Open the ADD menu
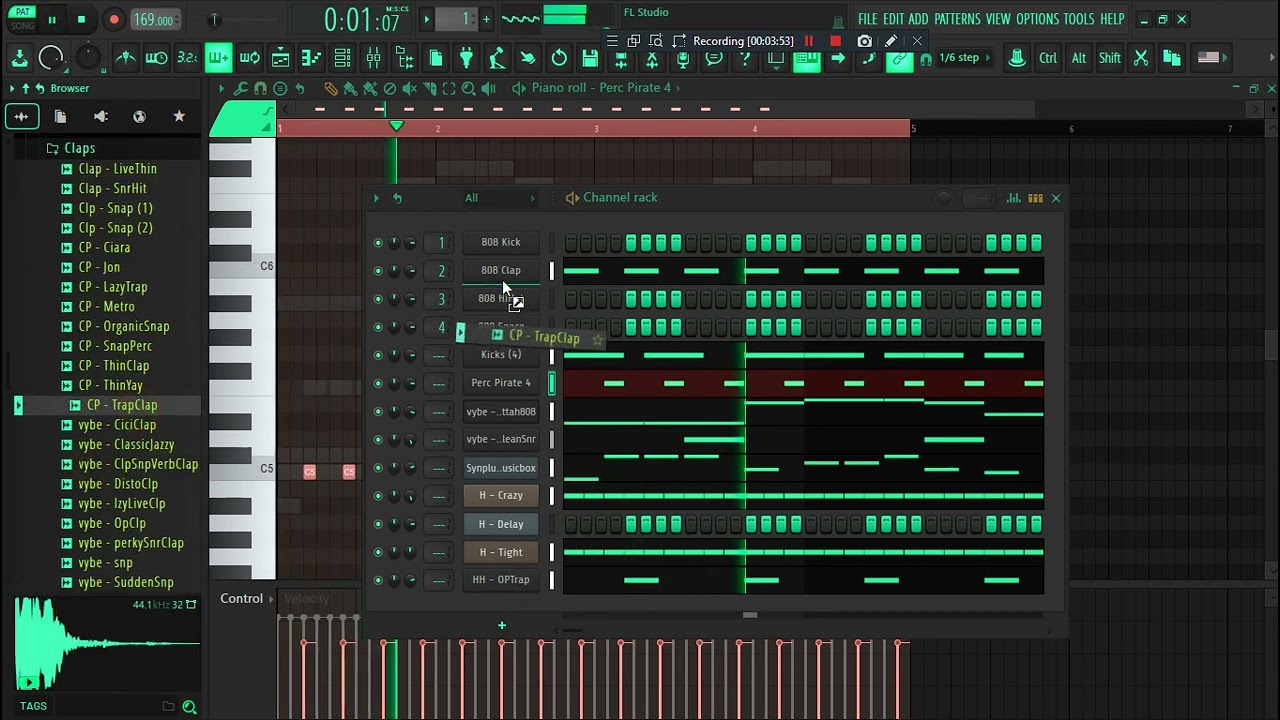This screenshot has height=720, width=1280. (918, 19)
